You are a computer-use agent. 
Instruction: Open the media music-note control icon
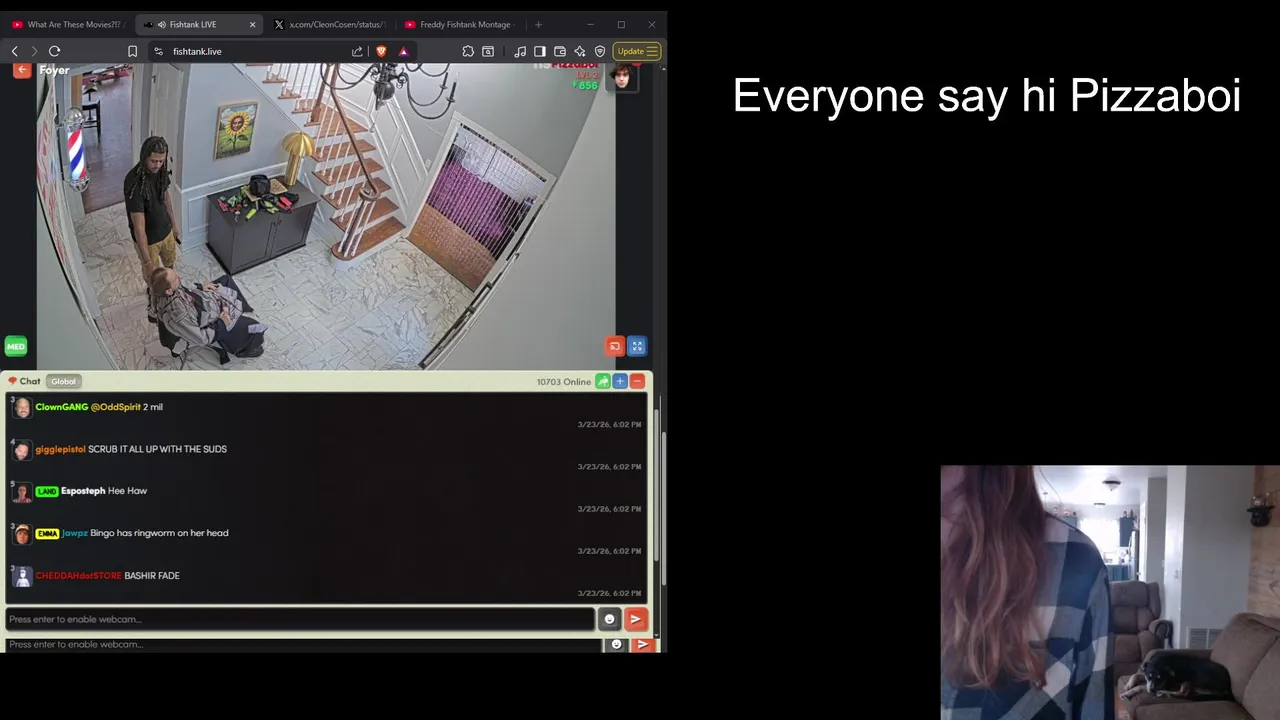520,51
